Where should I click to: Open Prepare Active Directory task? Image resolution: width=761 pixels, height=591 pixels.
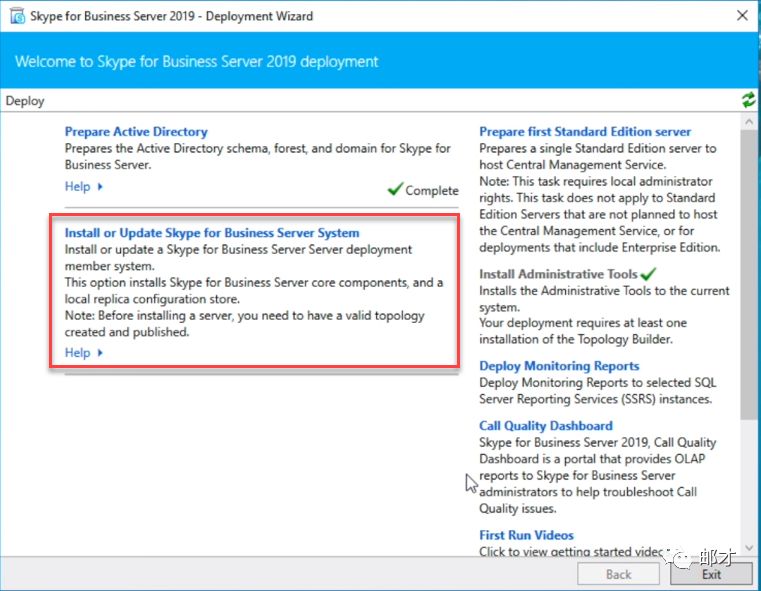pos(136,131)
